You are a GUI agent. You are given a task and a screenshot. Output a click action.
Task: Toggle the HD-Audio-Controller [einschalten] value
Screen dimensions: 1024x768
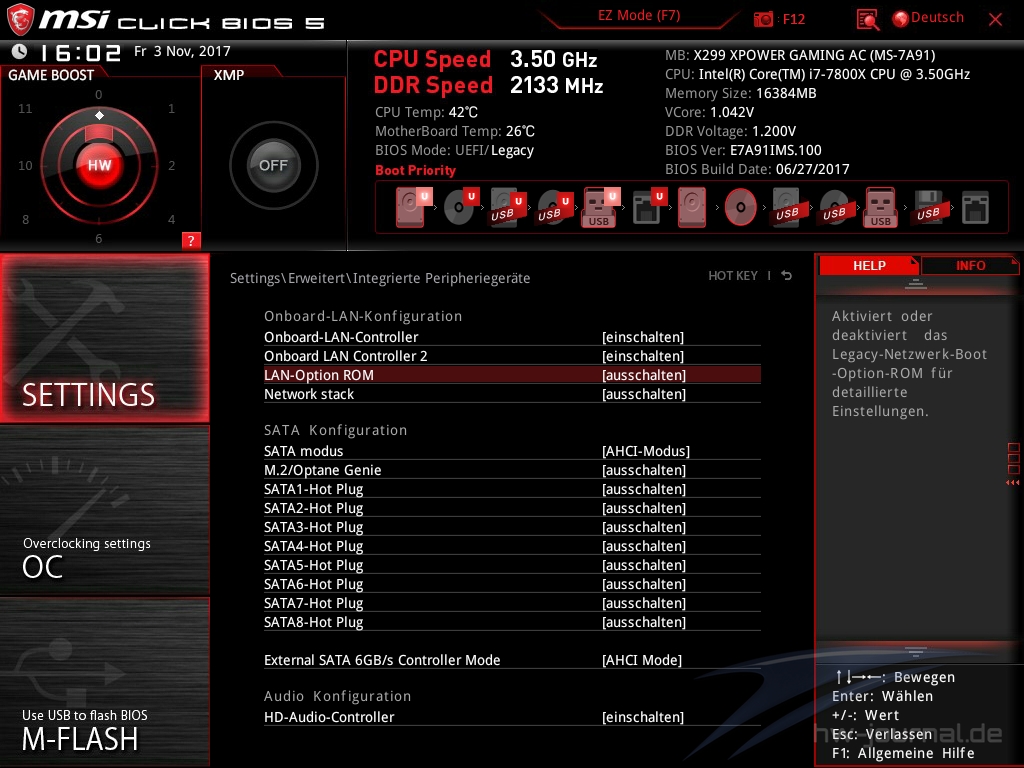[643, 717]
